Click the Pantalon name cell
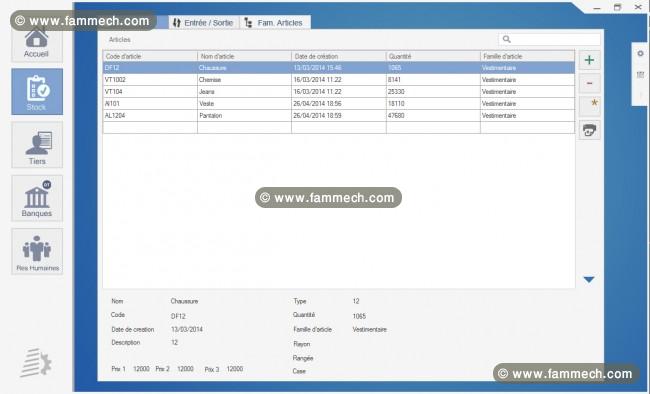This screenshot has height=394, width=650. coord(245,116)
